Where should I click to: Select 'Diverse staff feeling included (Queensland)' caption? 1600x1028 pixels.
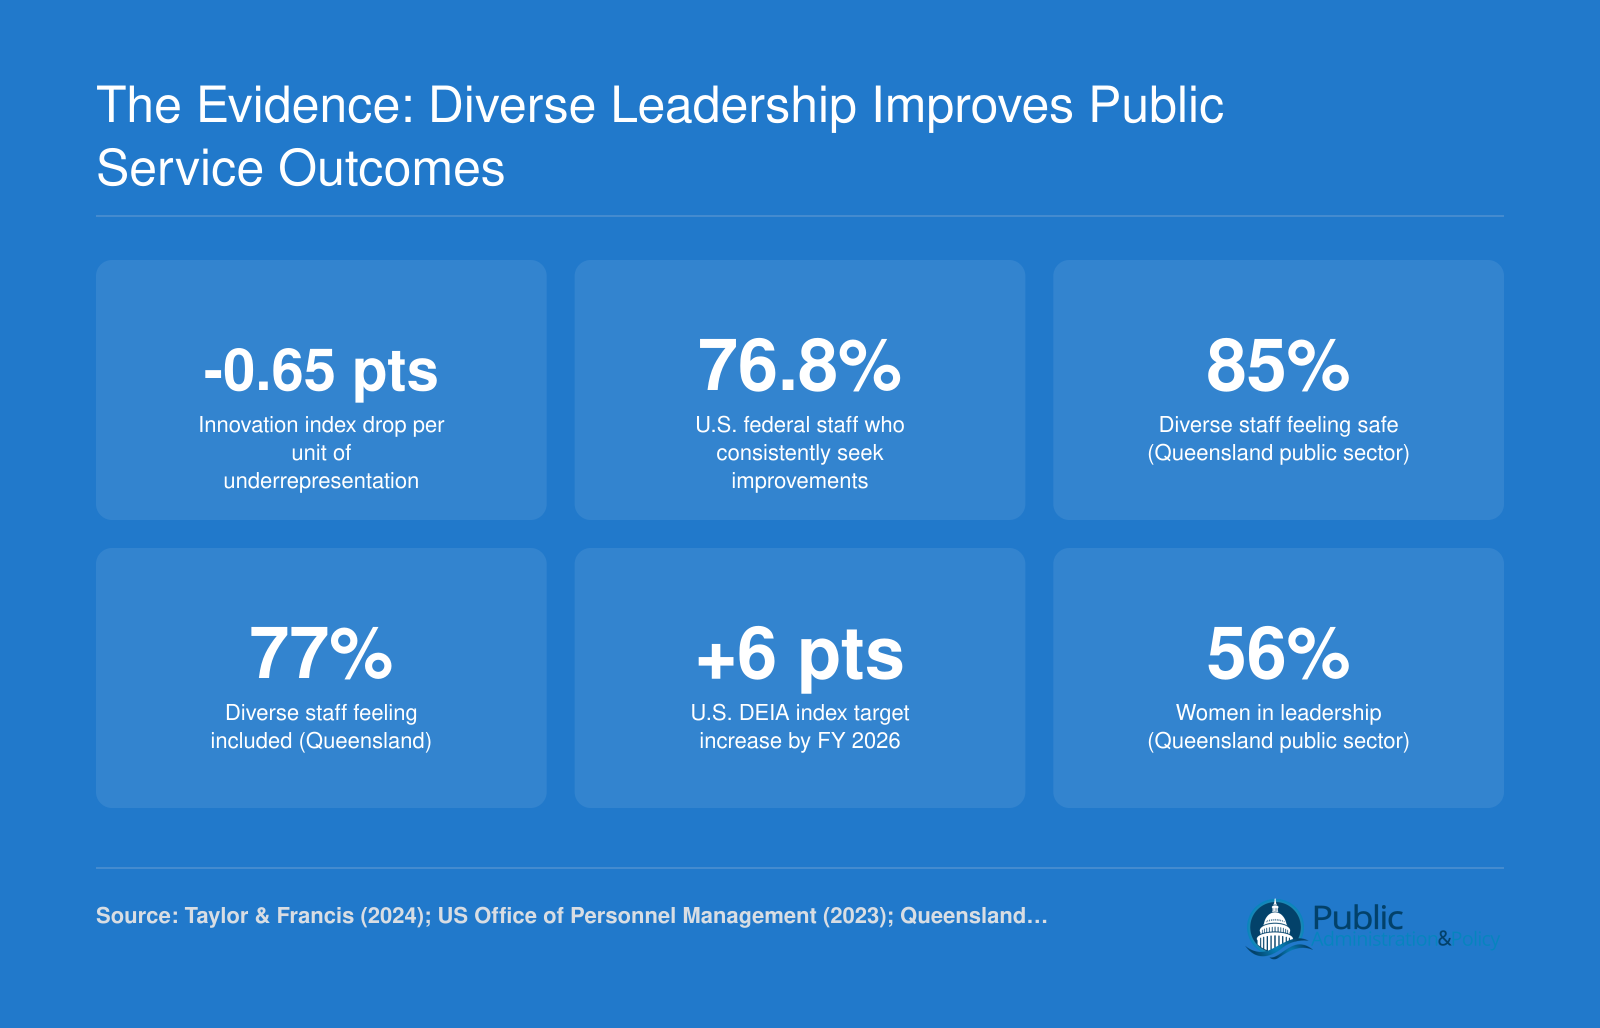[x=321, y=726]
